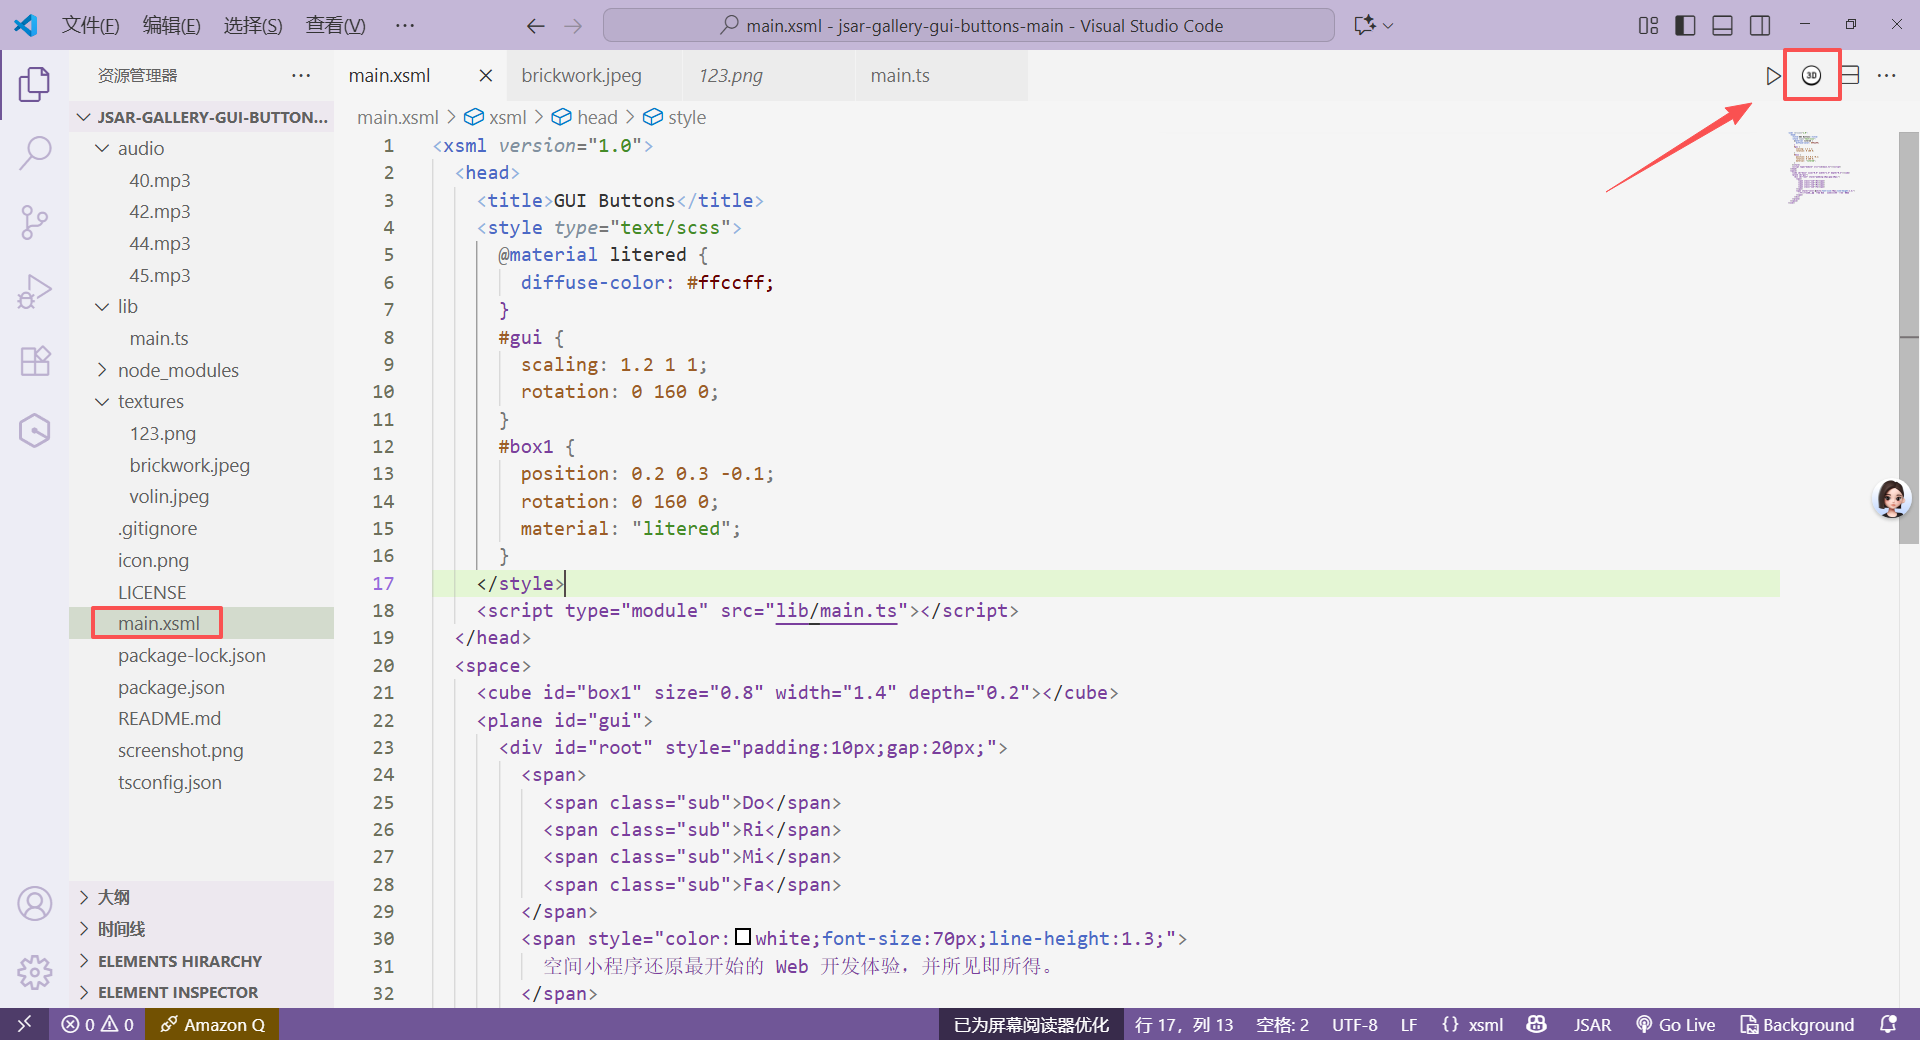The image size is (1920, 1040).
Task: Switch to the 123.png tab
Action: (x=768, y=76)
